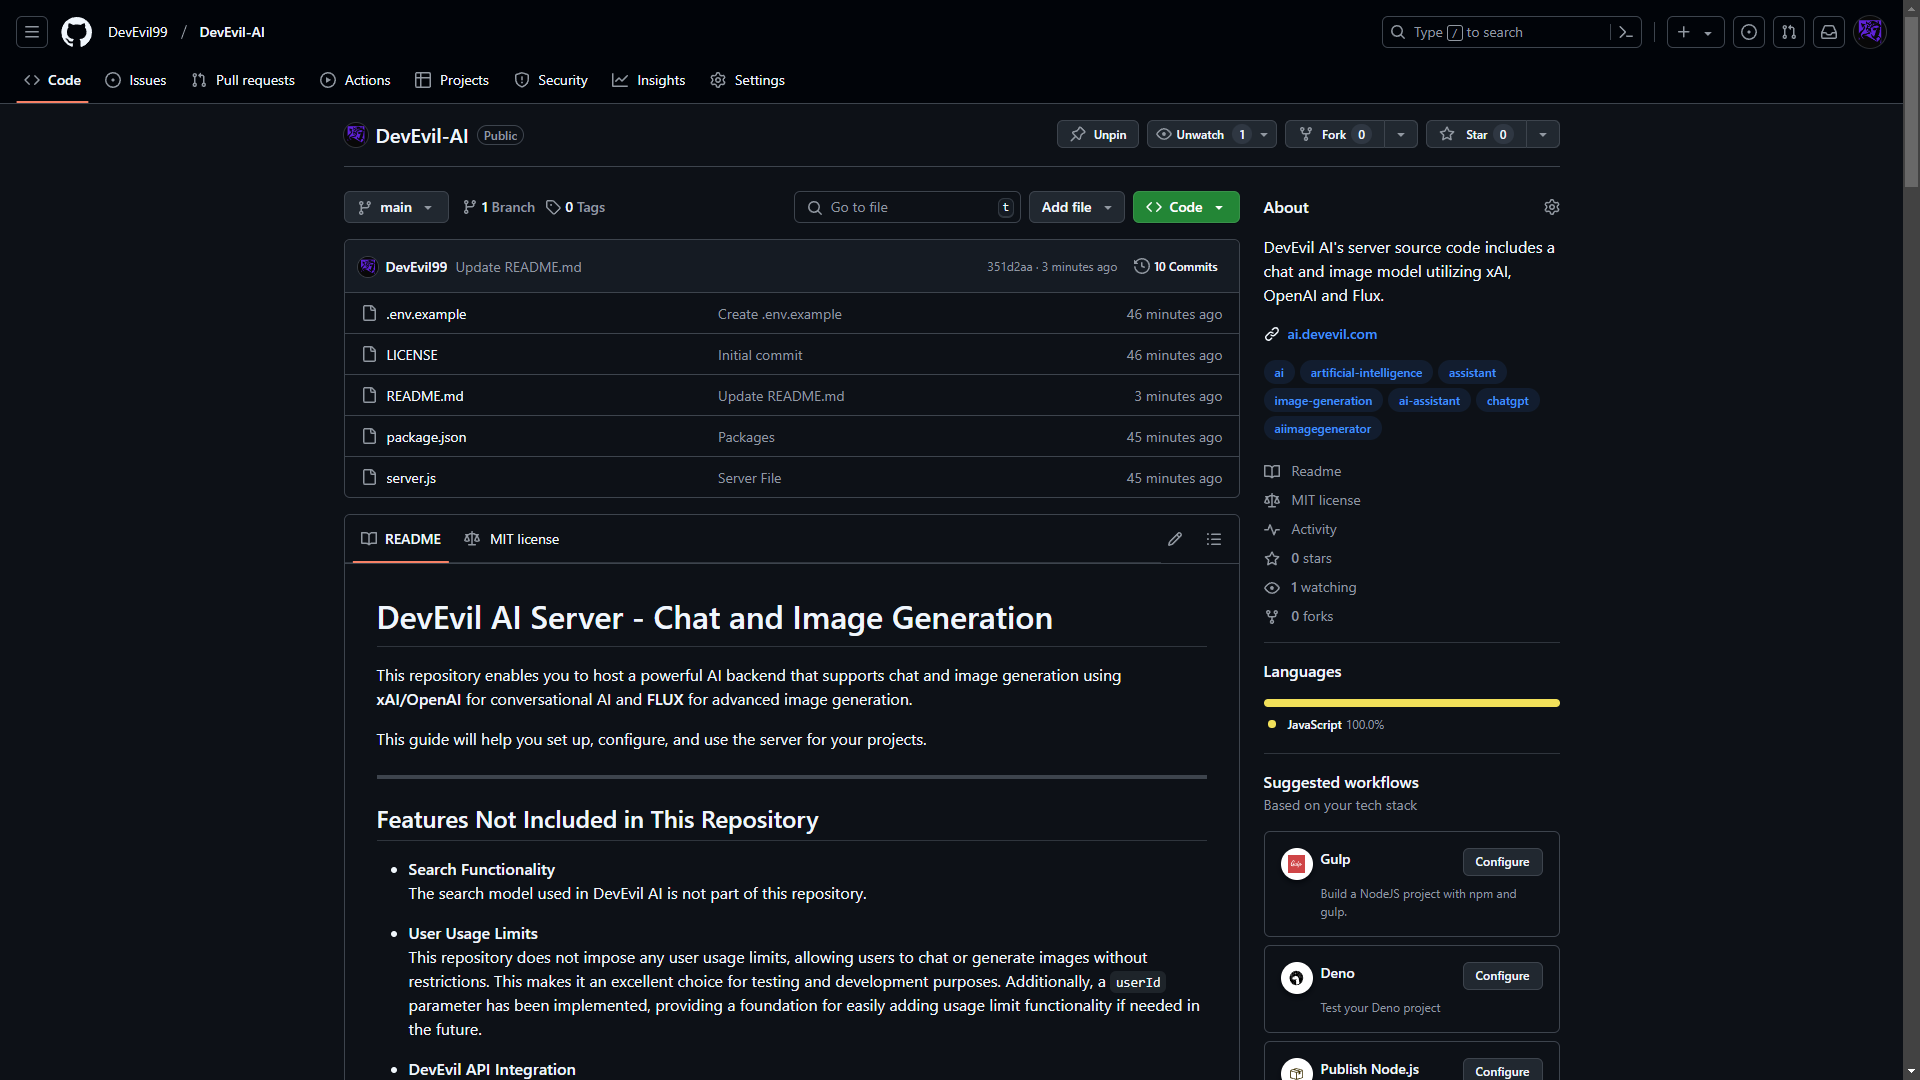Toggle Watch notification options dropdown
Screen dimensions: 1920x1080
1263,133
